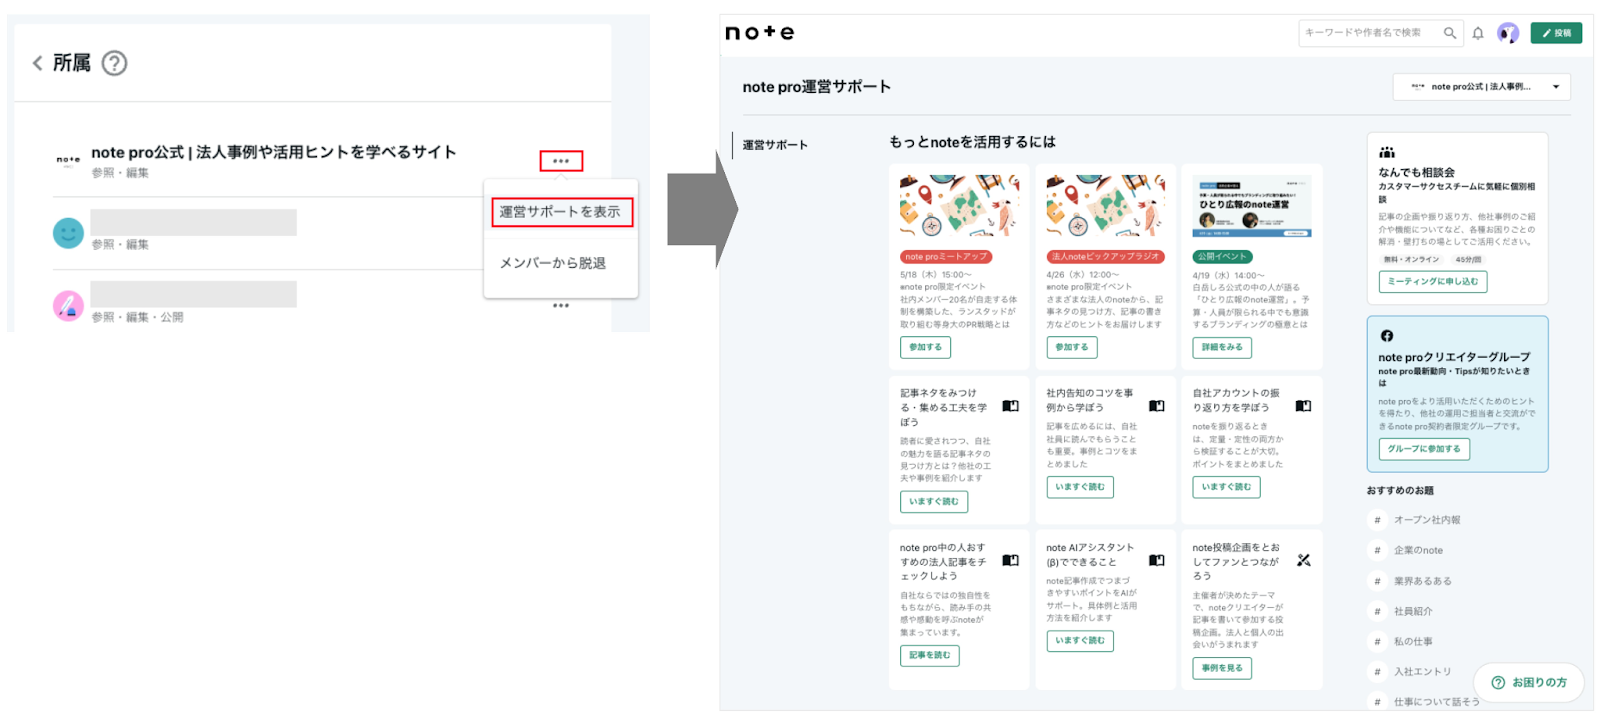The height and width of the screenshot is (715, 1600).
Task: Click 参加する on note proミートアップ card
Action: 925,347
